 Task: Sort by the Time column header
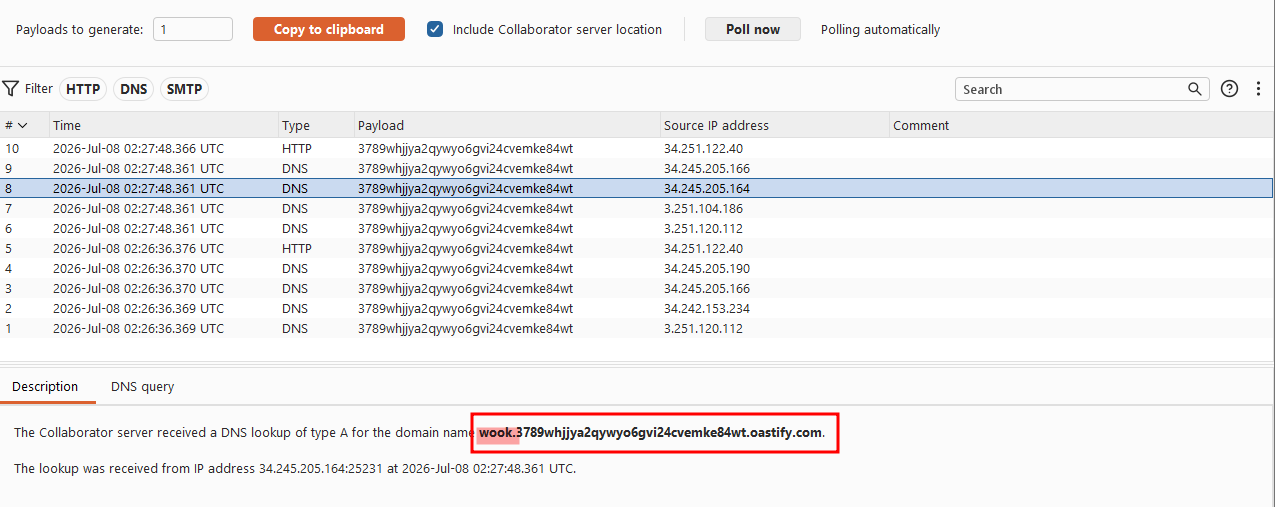[x=163, y=125]
